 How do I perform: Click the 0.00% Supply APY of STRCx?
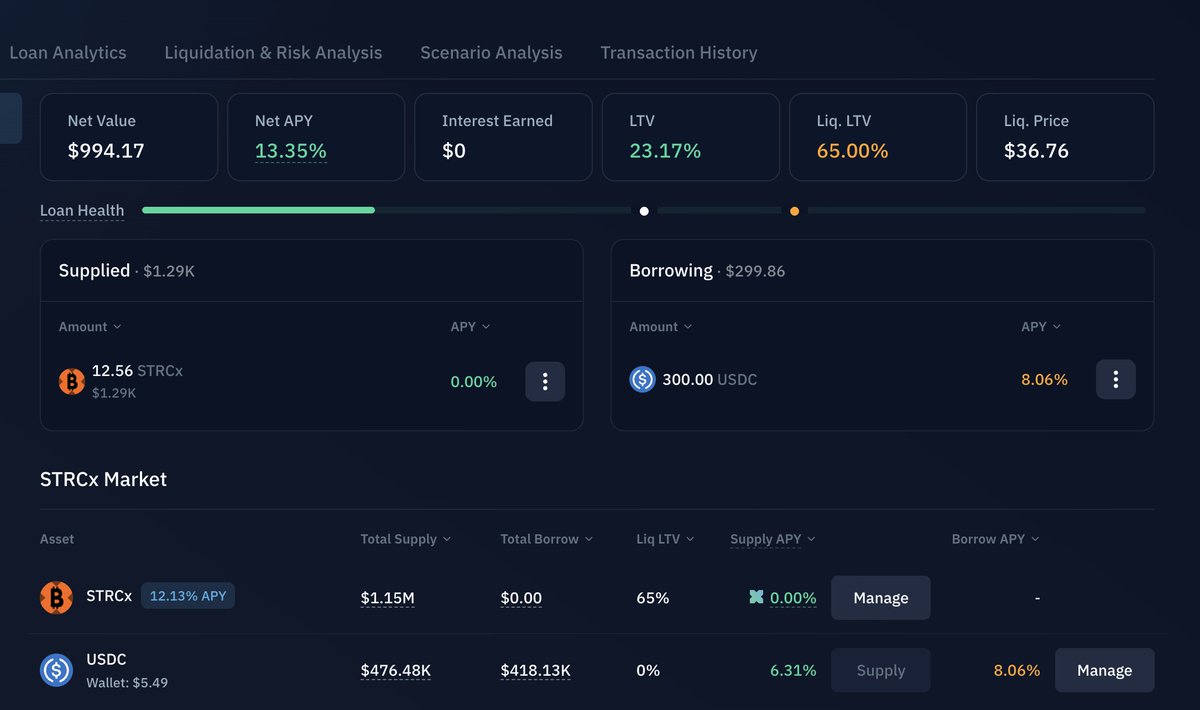[793, 598]
